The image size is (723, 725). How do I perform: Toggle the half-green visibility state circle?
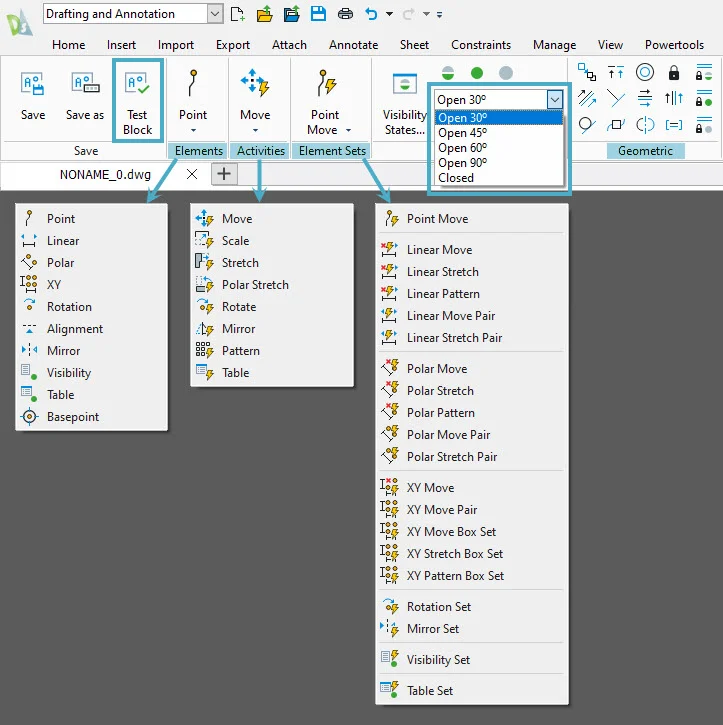pyautogui.click(x=448, y=73)
